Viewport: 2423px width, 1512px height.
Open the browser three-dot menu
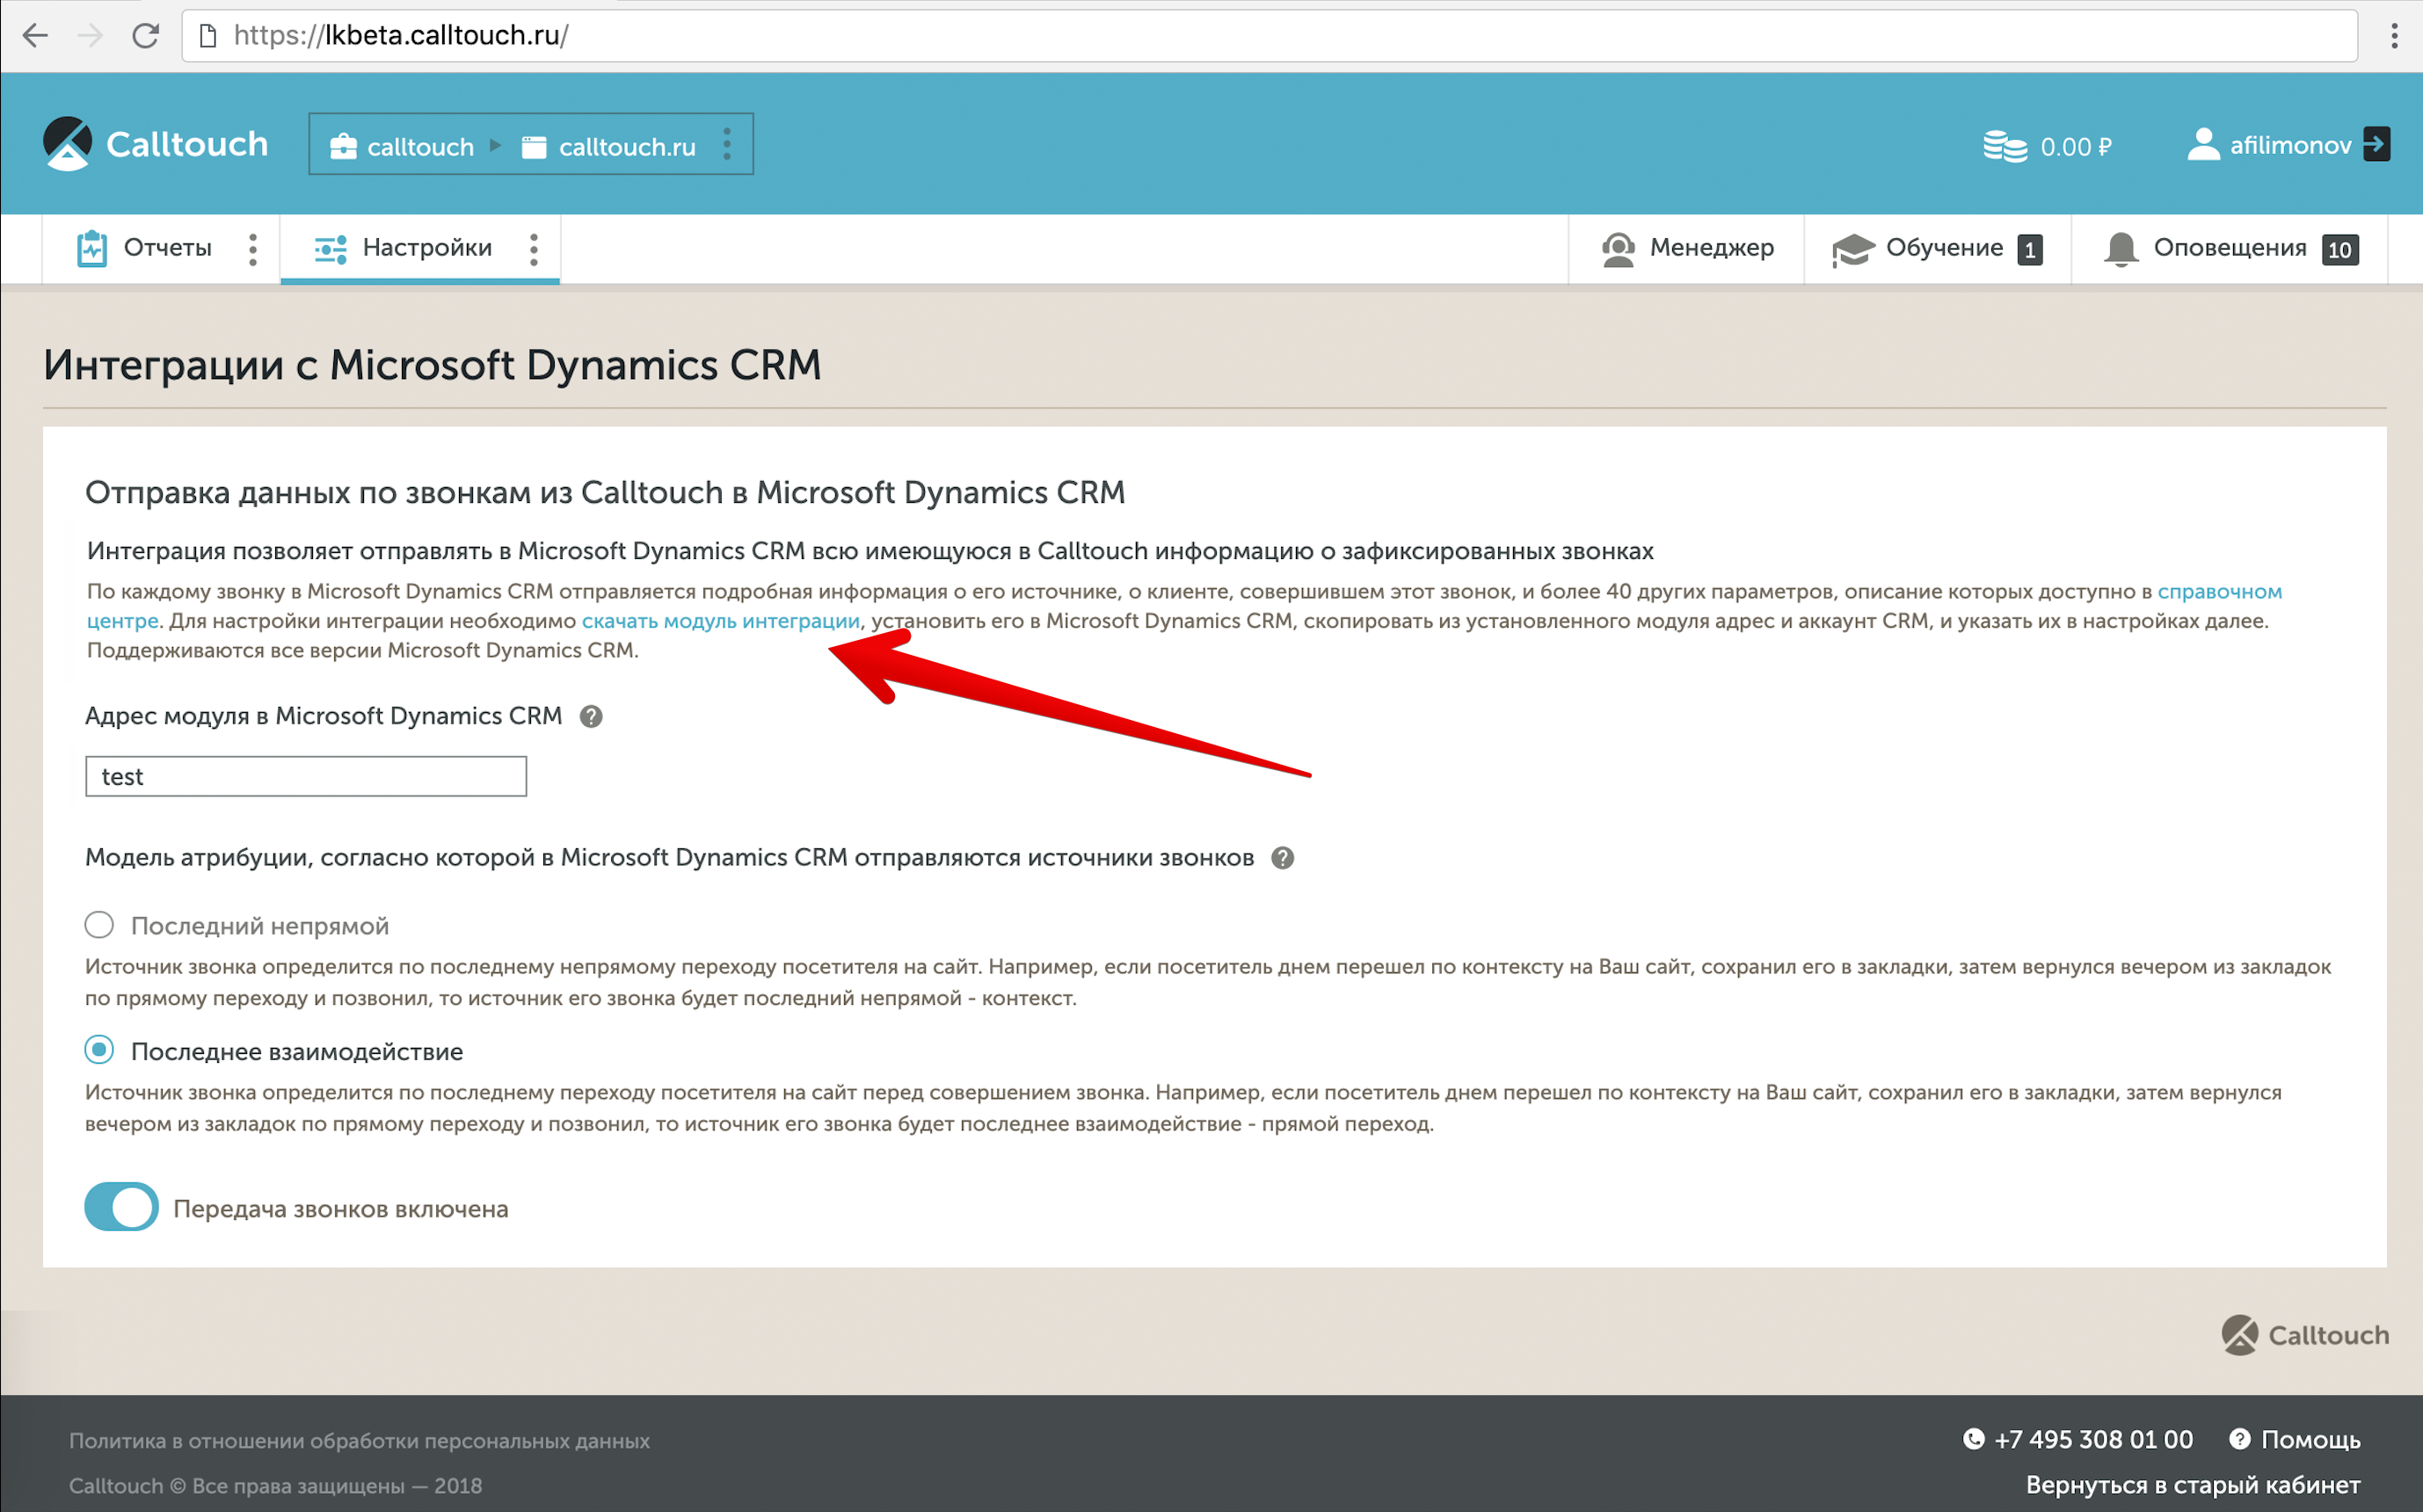[x=2394, y=36]
